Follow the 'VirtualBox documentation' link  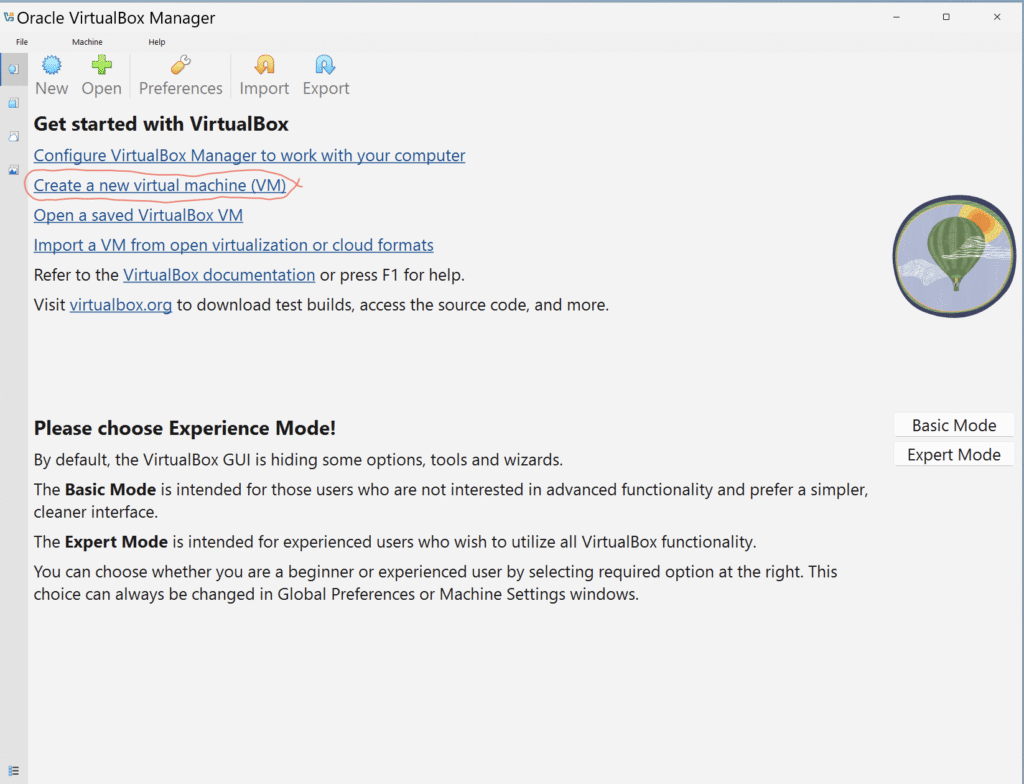point(219,275)
